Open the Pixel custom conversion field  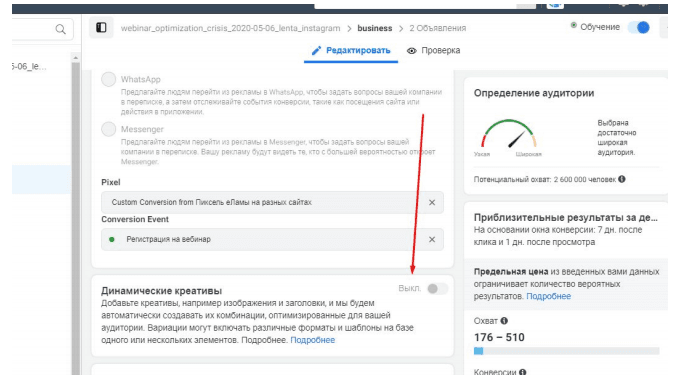tap(272, 202)
